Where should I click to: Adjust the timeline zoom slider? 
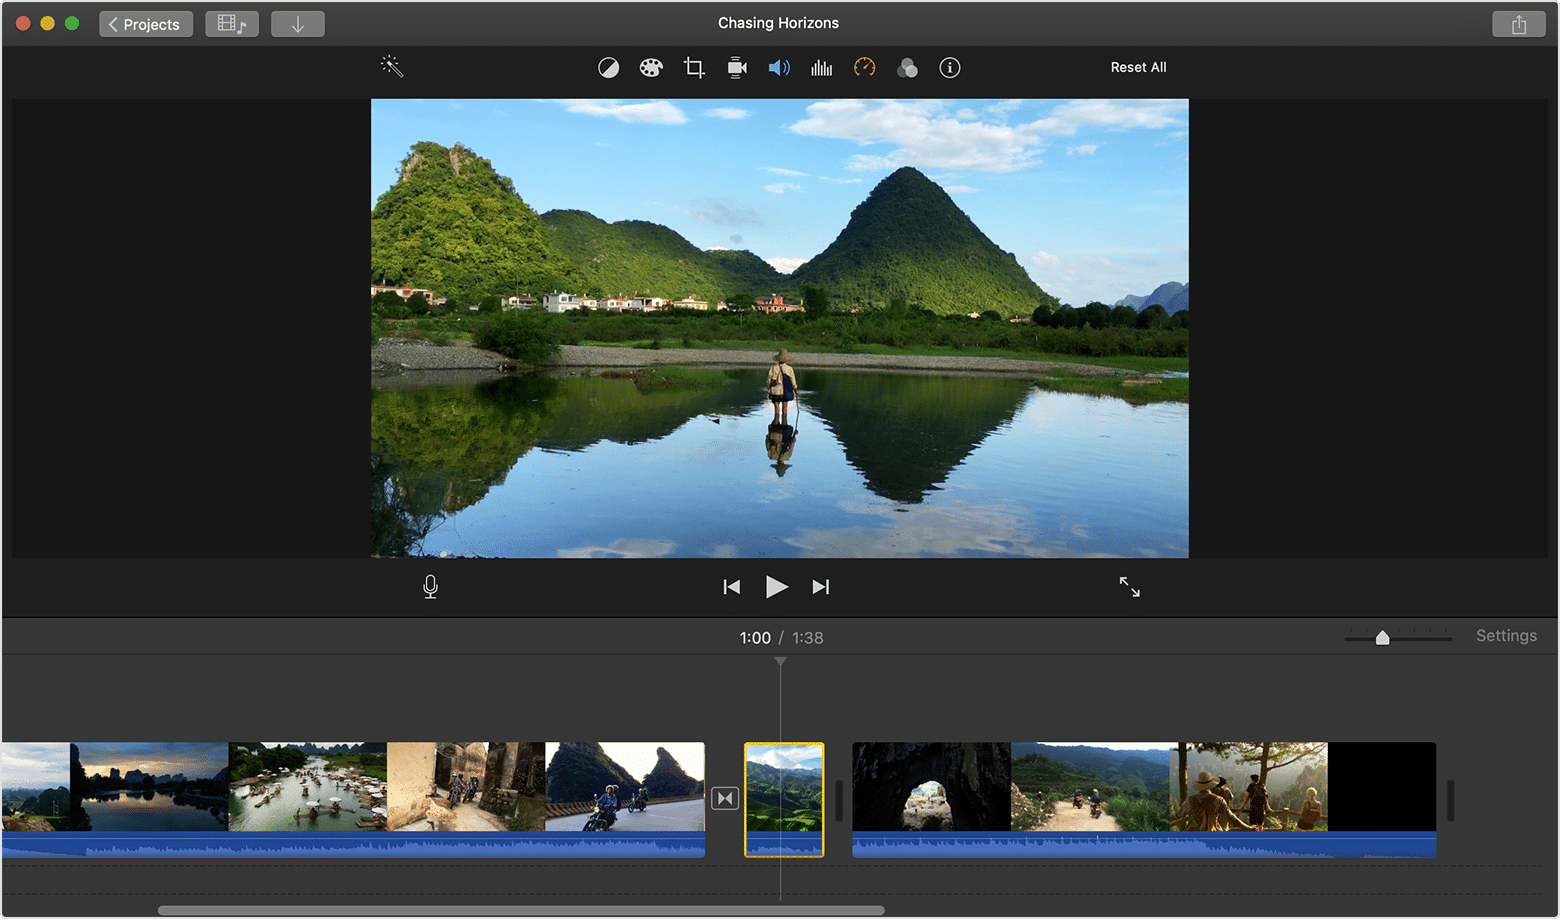point(1383,636)
